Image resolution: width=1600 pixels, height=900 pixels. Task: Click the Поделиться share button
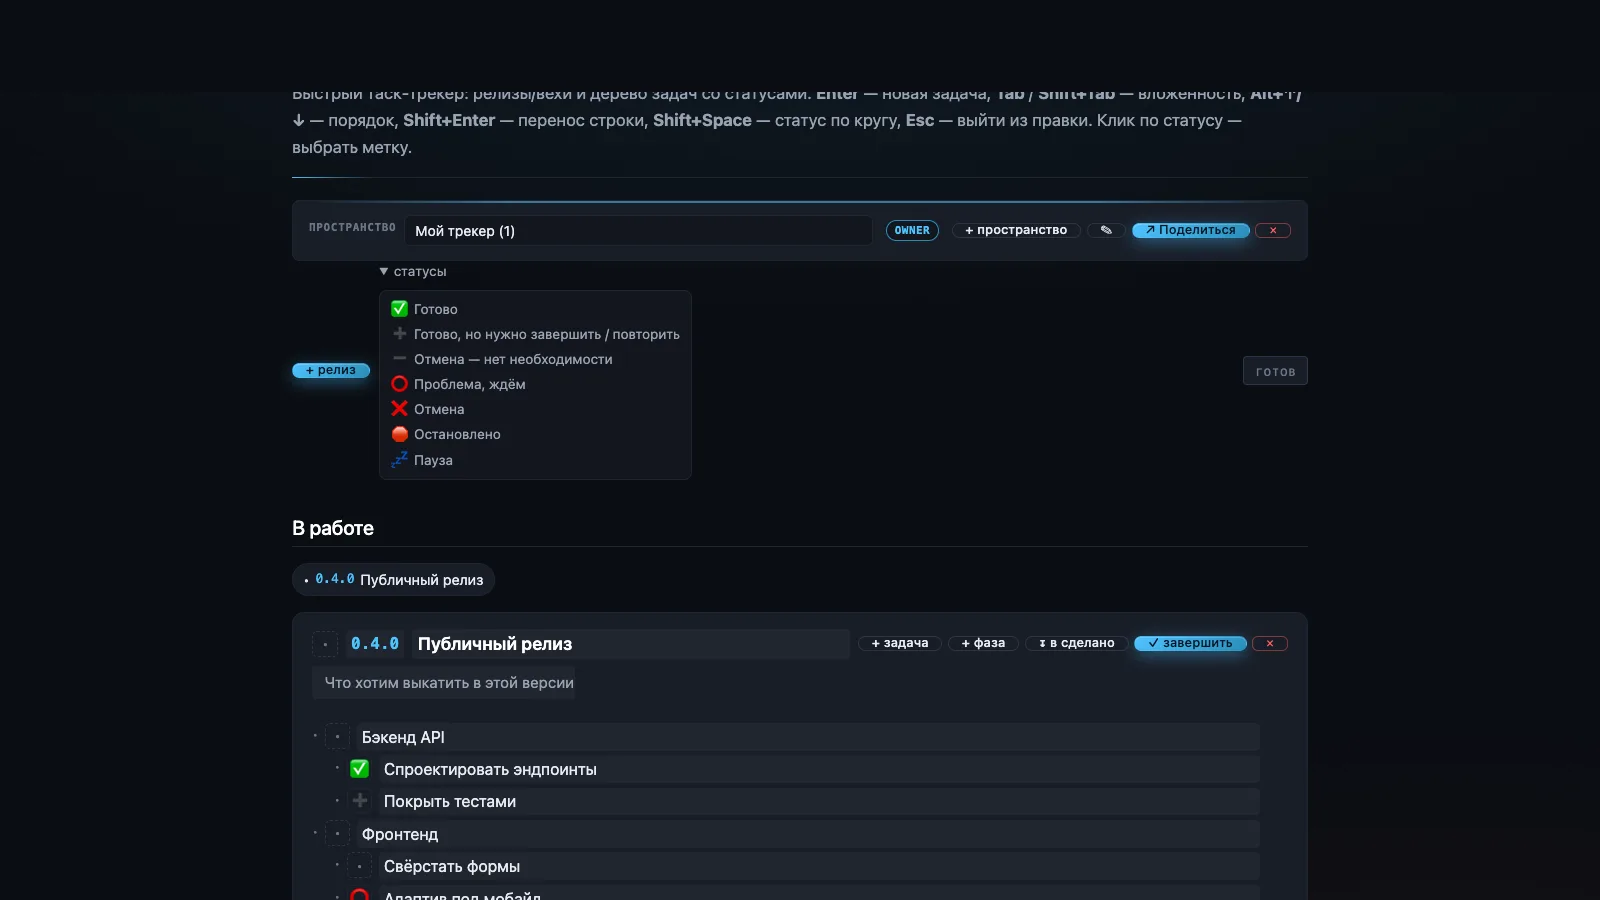click(1191, 230)
